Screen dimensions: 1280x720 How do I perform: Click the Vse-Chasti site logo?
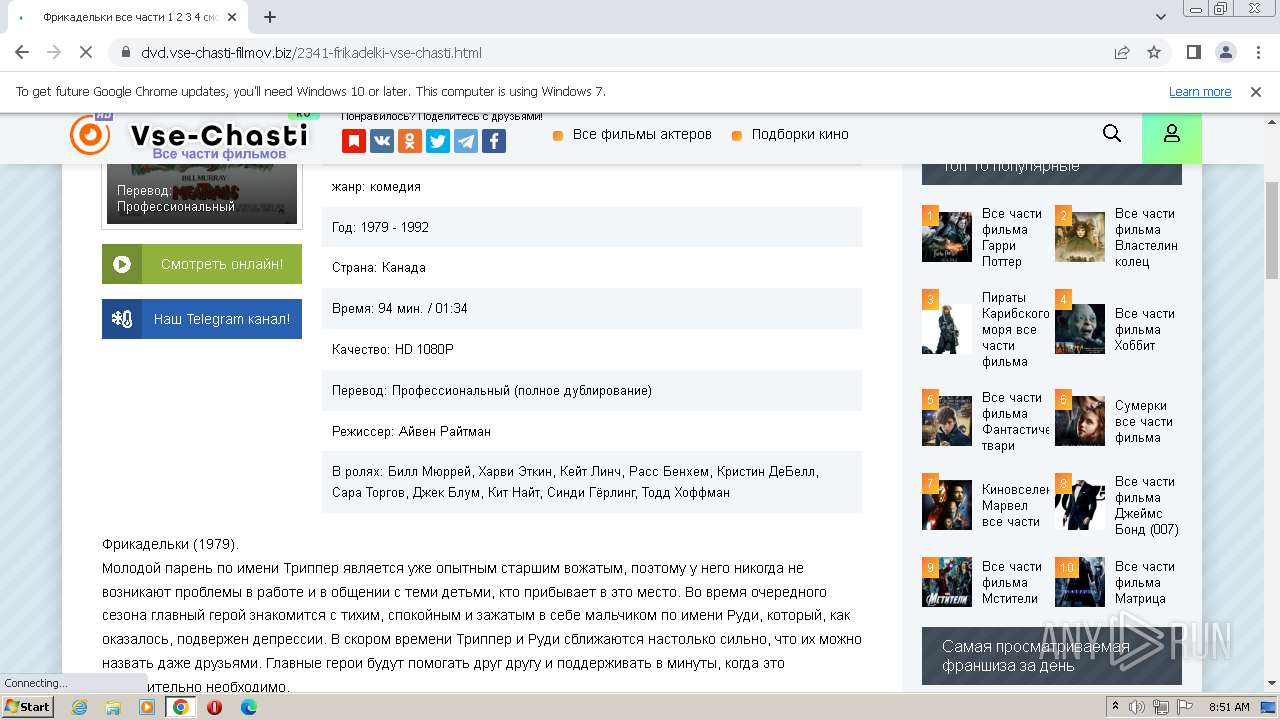tap(190, 137)
